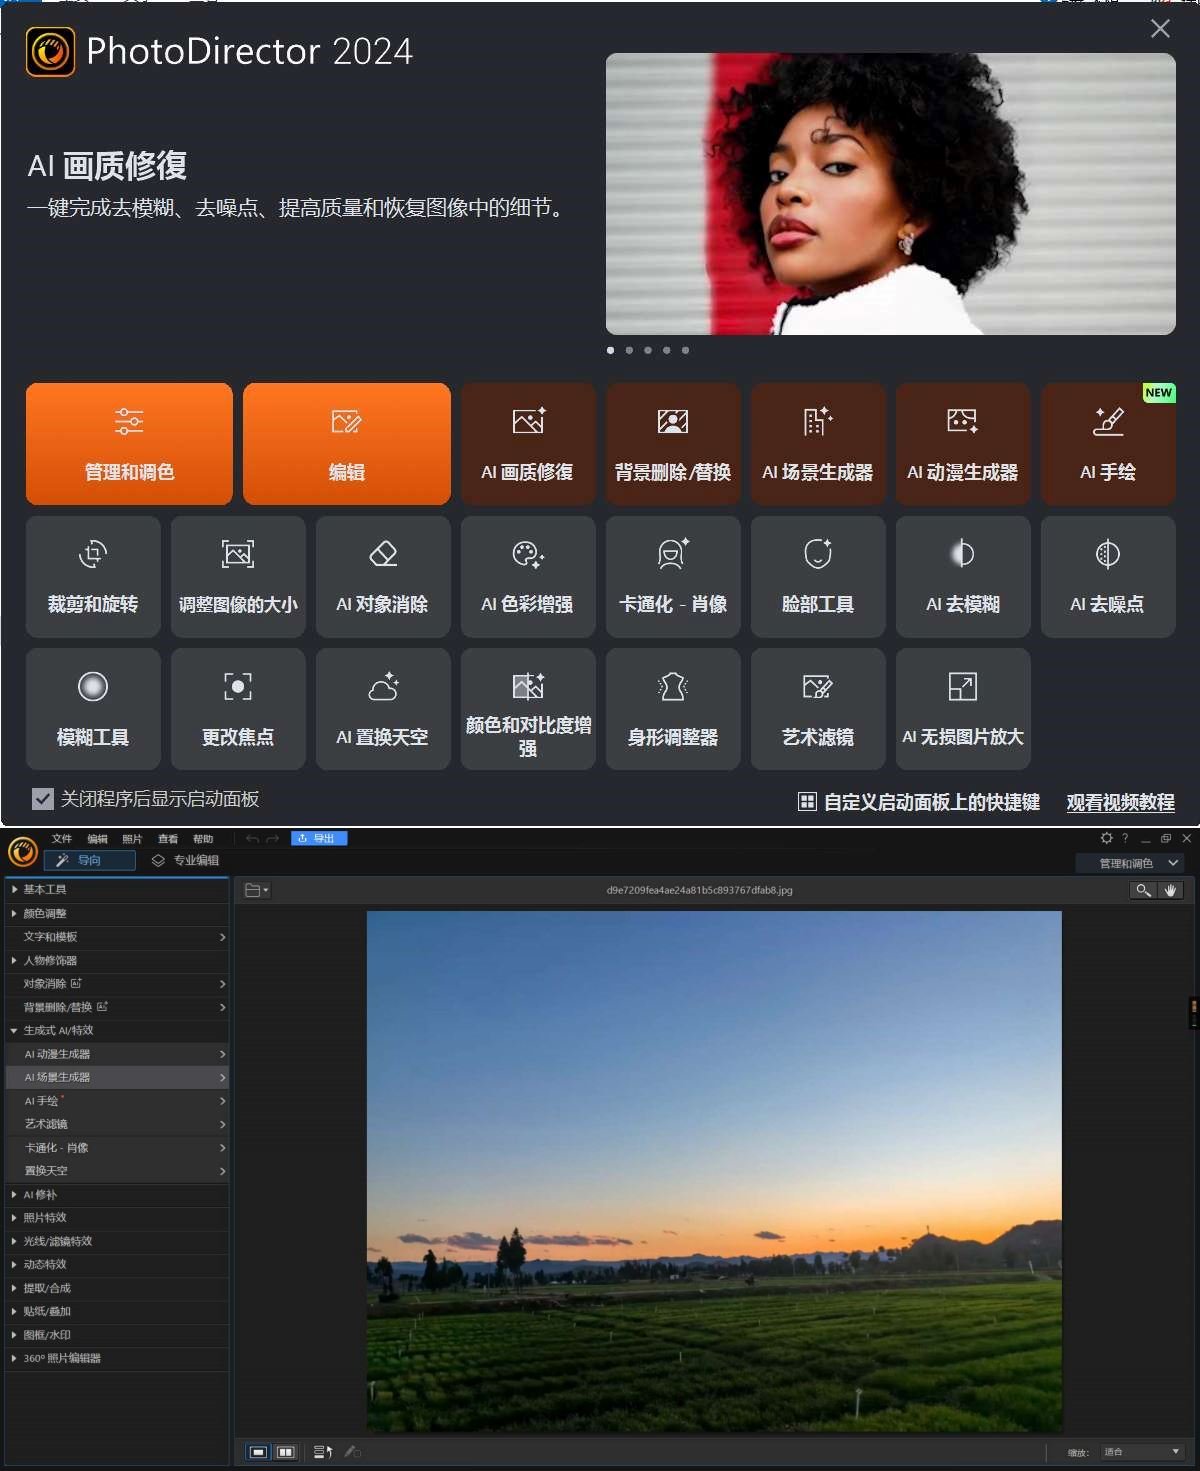Open the 模糊工具 tile
This screenshot has height=1471, width=1200.
coord(93,709)
